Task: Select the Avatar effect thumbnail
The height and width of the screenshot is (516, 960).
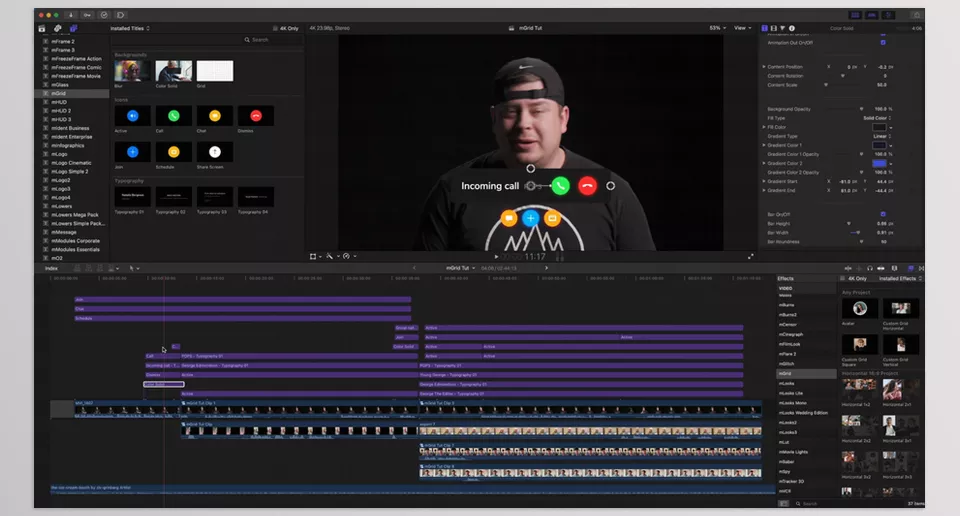Action: coord(860,308)
